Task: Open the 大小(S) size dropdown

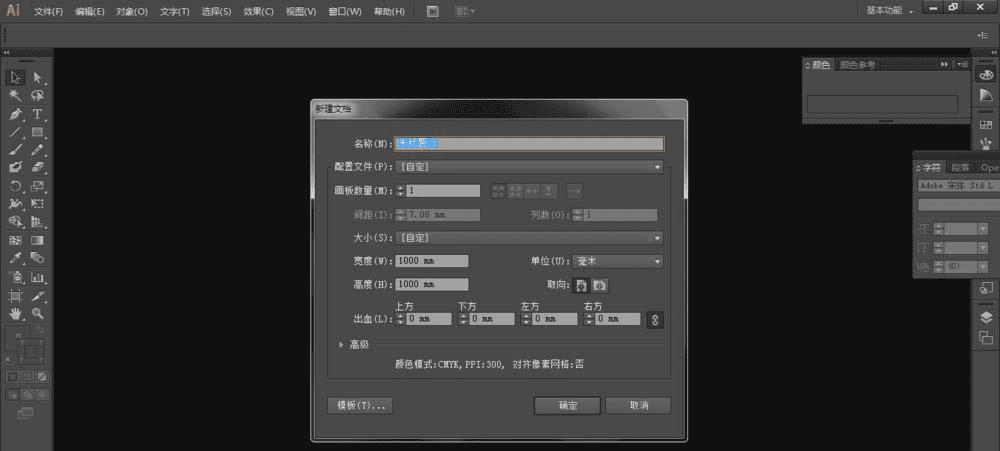Action: (529, 238)
